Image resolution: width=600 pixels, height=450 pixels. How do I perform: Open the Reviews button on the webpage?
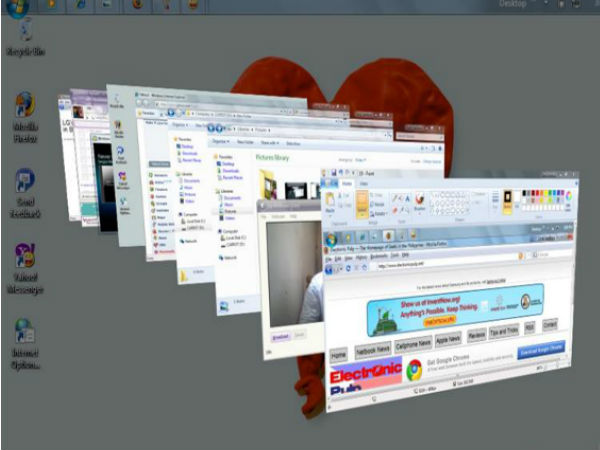tap(477, 334)
